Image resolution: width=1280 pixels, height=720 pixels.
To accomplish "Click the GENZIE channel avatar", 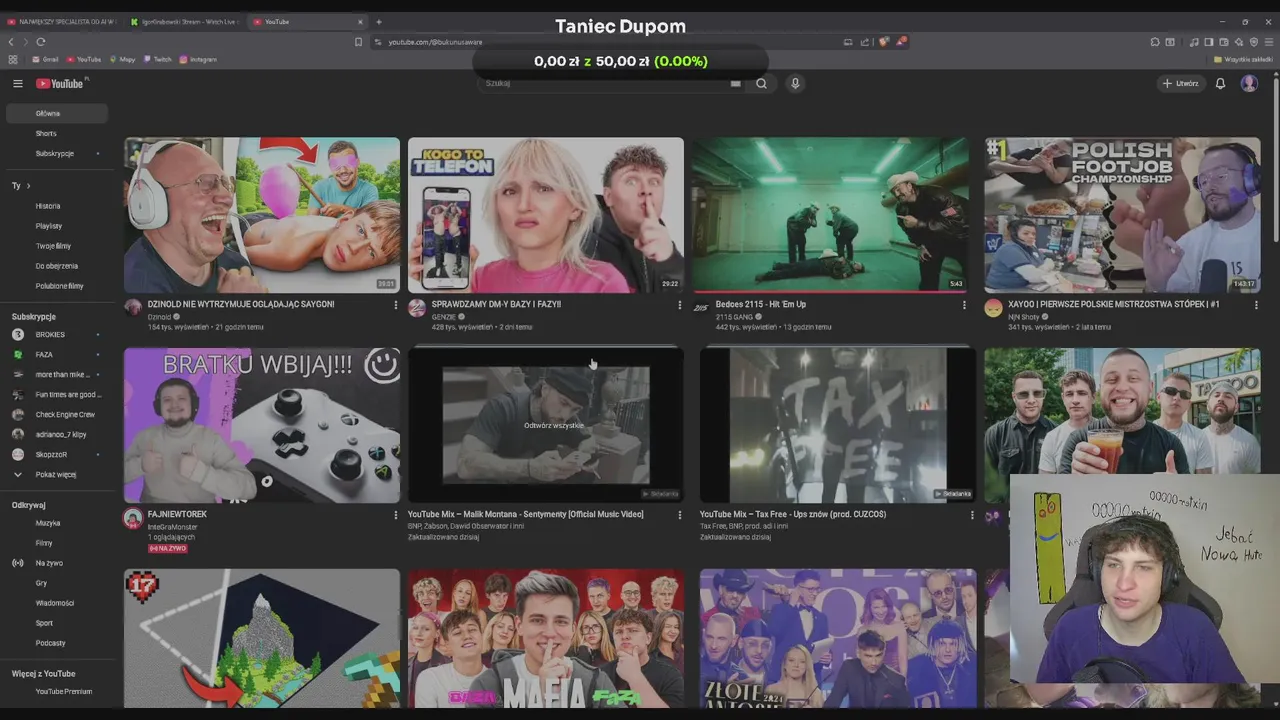I will (417, 308).
